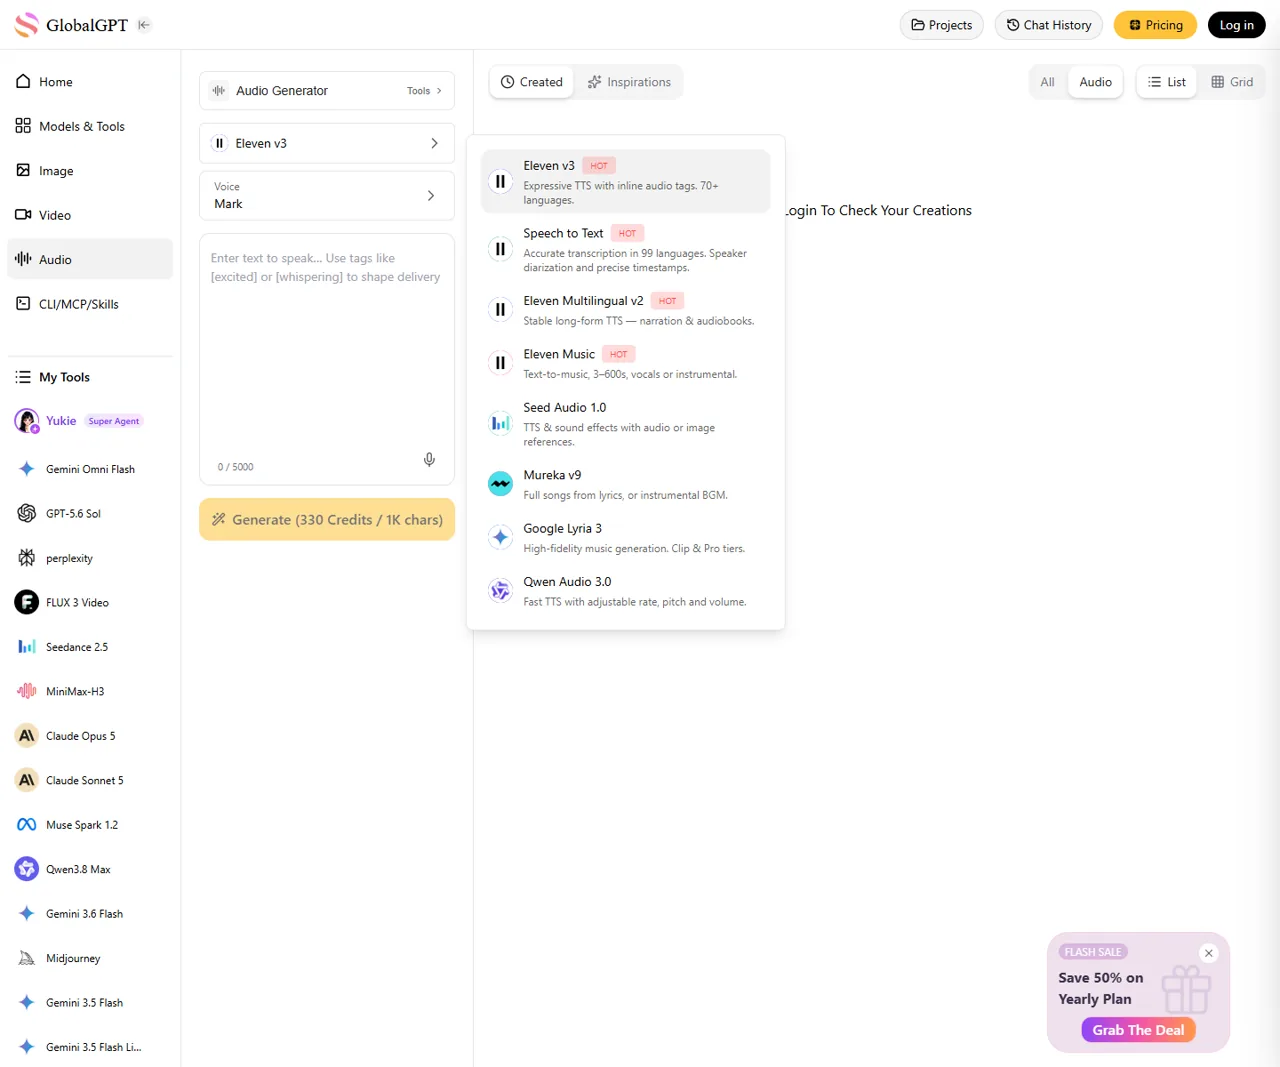The image size is (1280, 1067).
Task: Open the Audio section in the sidebar
Action: 90,259
